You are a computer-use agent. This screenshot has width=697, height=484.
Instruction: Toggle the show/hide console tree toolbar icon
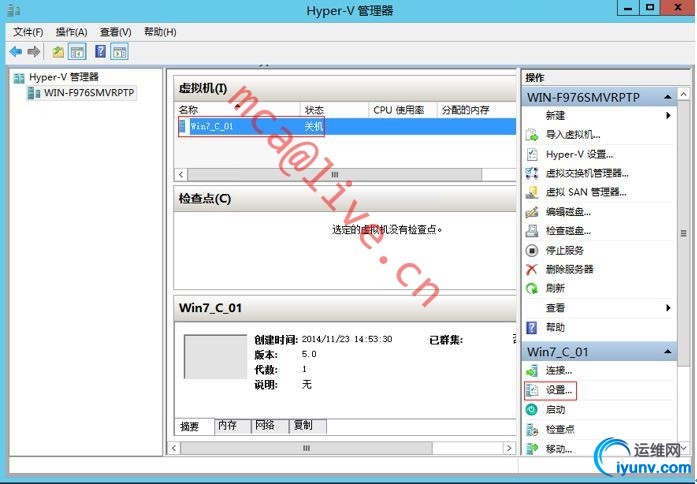[77, 52]
